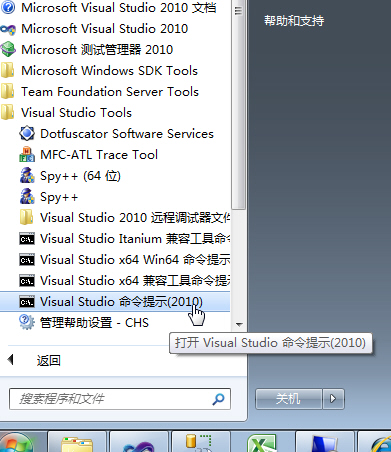Click the 关机 shutdown button
Image resolution: width=391 pixels, height=452 pixels.
[x=289, y=399]
